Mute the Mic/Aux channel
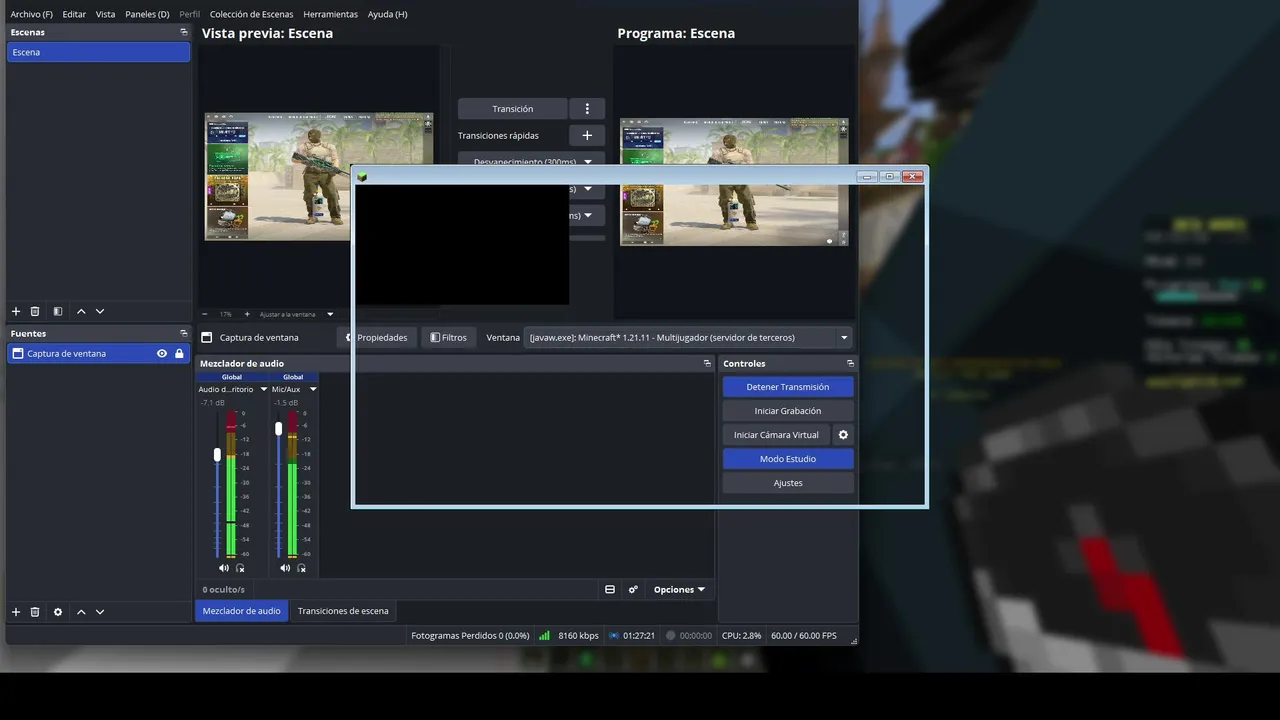The width and height of the screenshot is (1280, 720). point(285,568)
